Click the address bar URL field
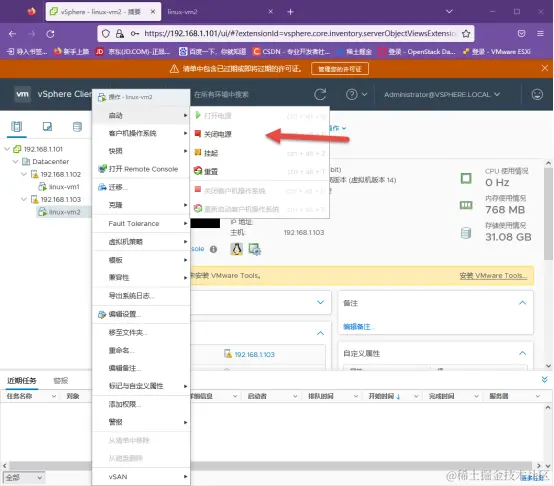This screenshot has width=554, height=486. [300, 34]
